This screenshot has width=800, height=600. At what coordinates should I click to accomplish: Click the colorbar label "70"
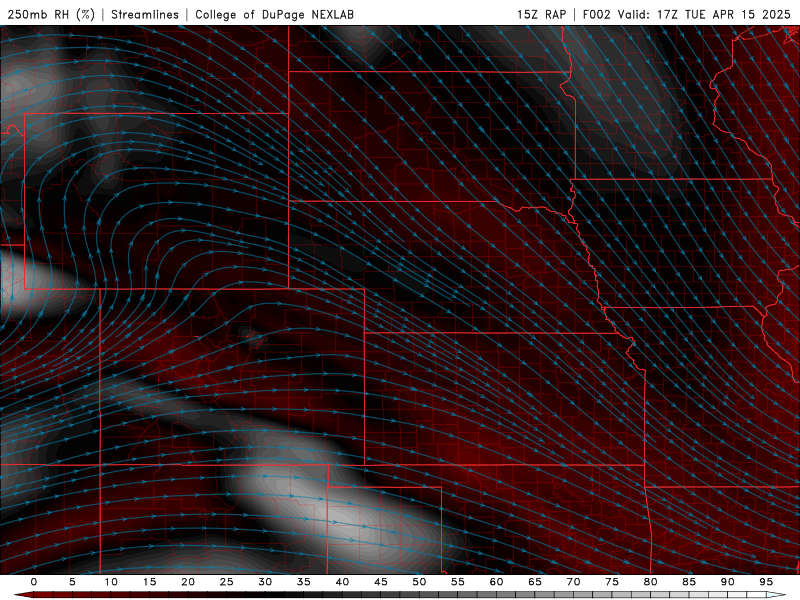[573, 582]
